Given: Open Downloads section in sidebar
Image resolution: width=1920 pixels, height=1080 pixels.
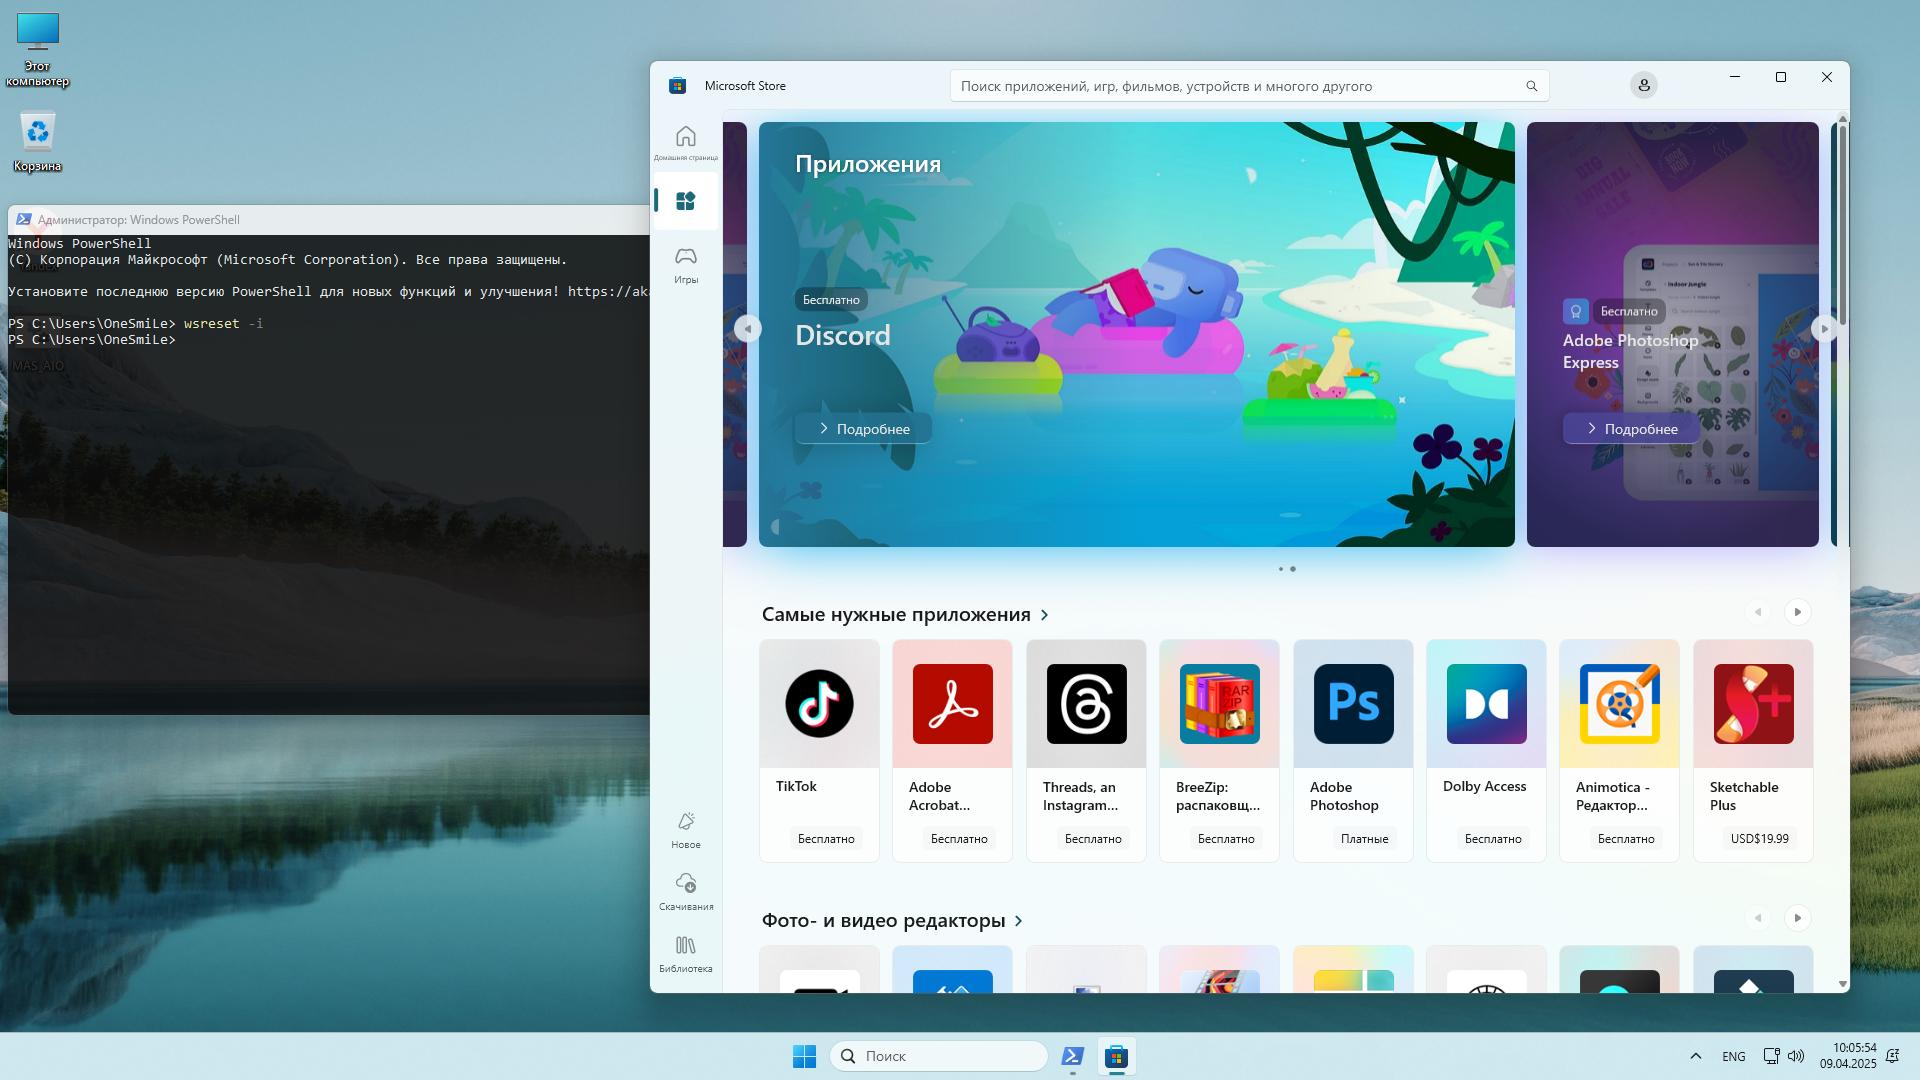Looking at the screenshot, I should click(x=685, y=891).
